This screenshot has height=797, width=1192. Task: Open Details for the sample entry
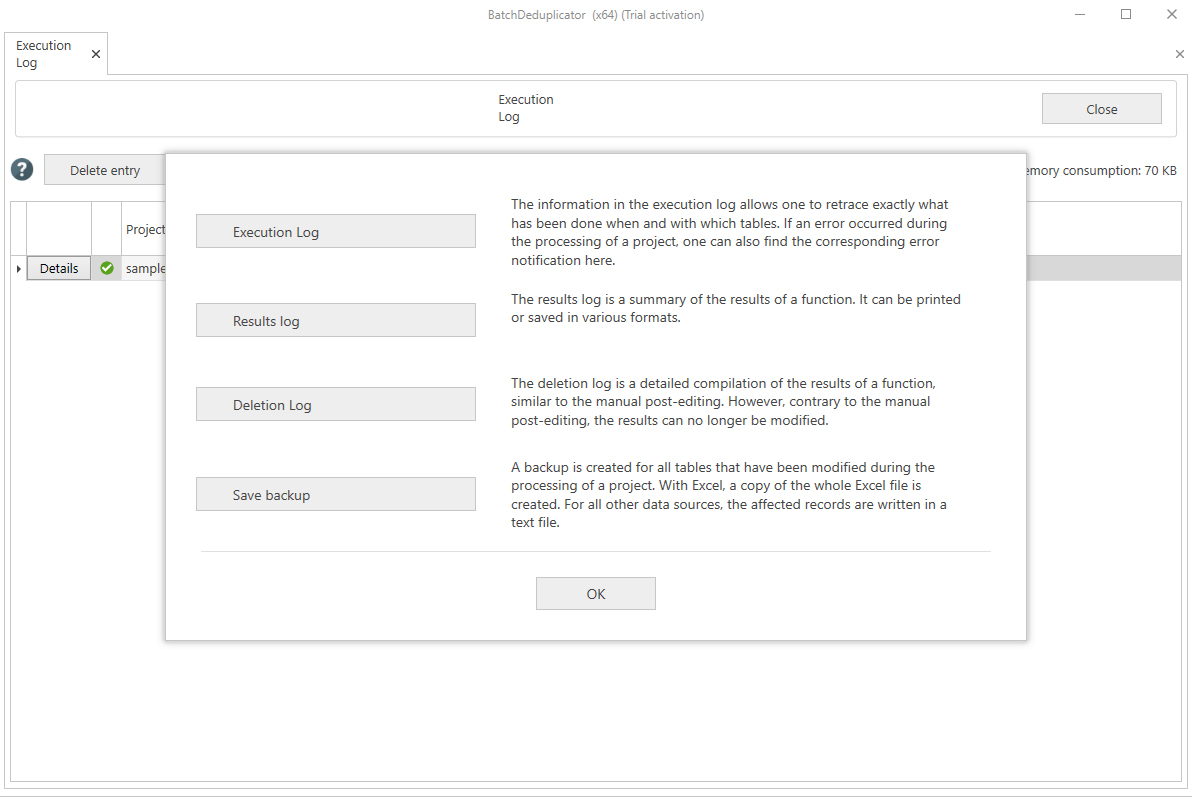pyautogui.click(x=59, y=268)
